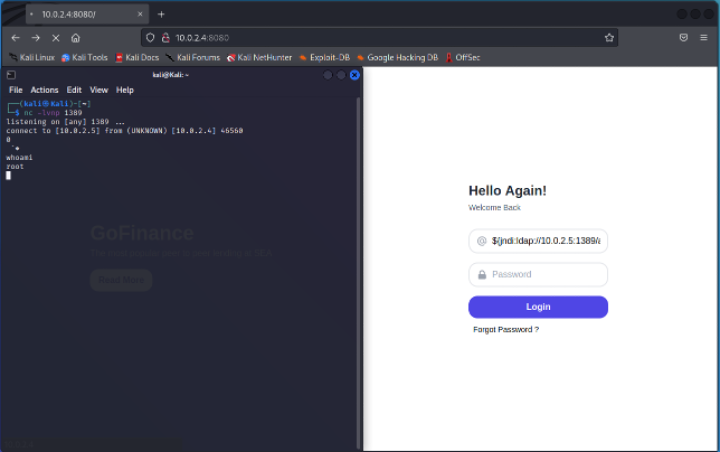Click the 'root' output line in terminal

pyautogui.click(x=15, y=166)
